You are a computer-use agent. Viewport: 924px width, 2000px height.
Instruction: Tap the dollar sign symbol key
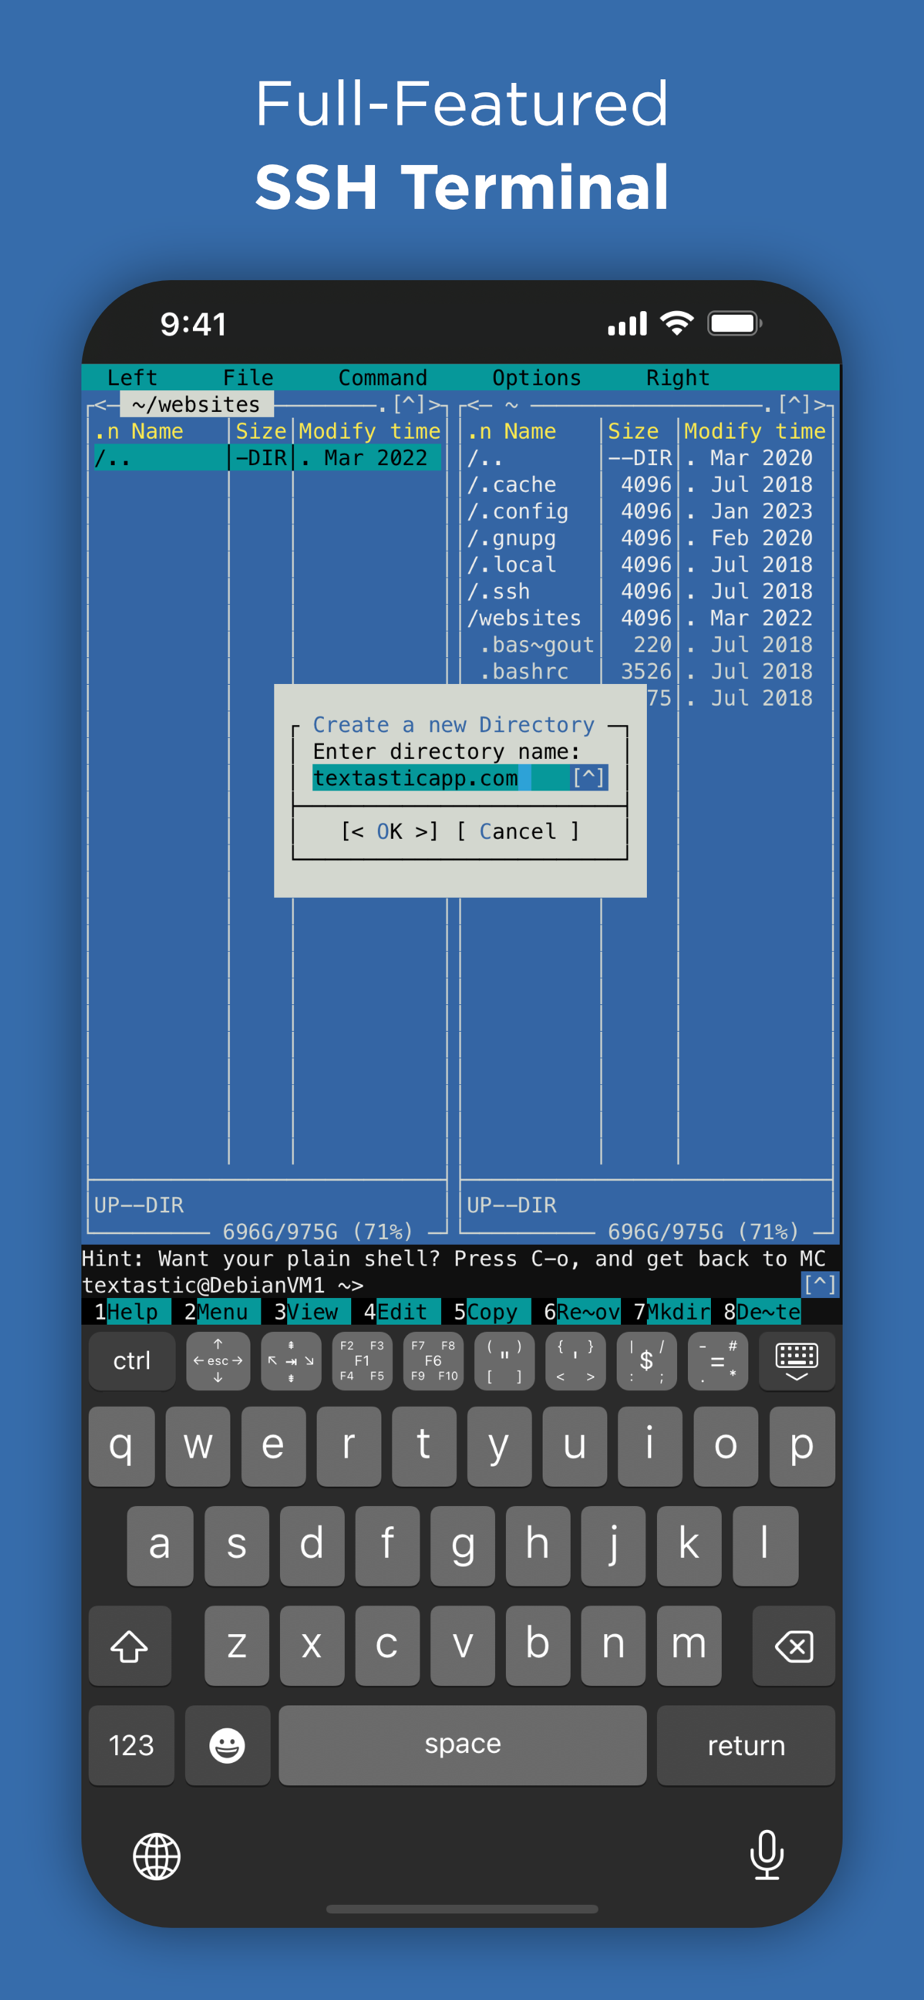[x=646, y=1361]
